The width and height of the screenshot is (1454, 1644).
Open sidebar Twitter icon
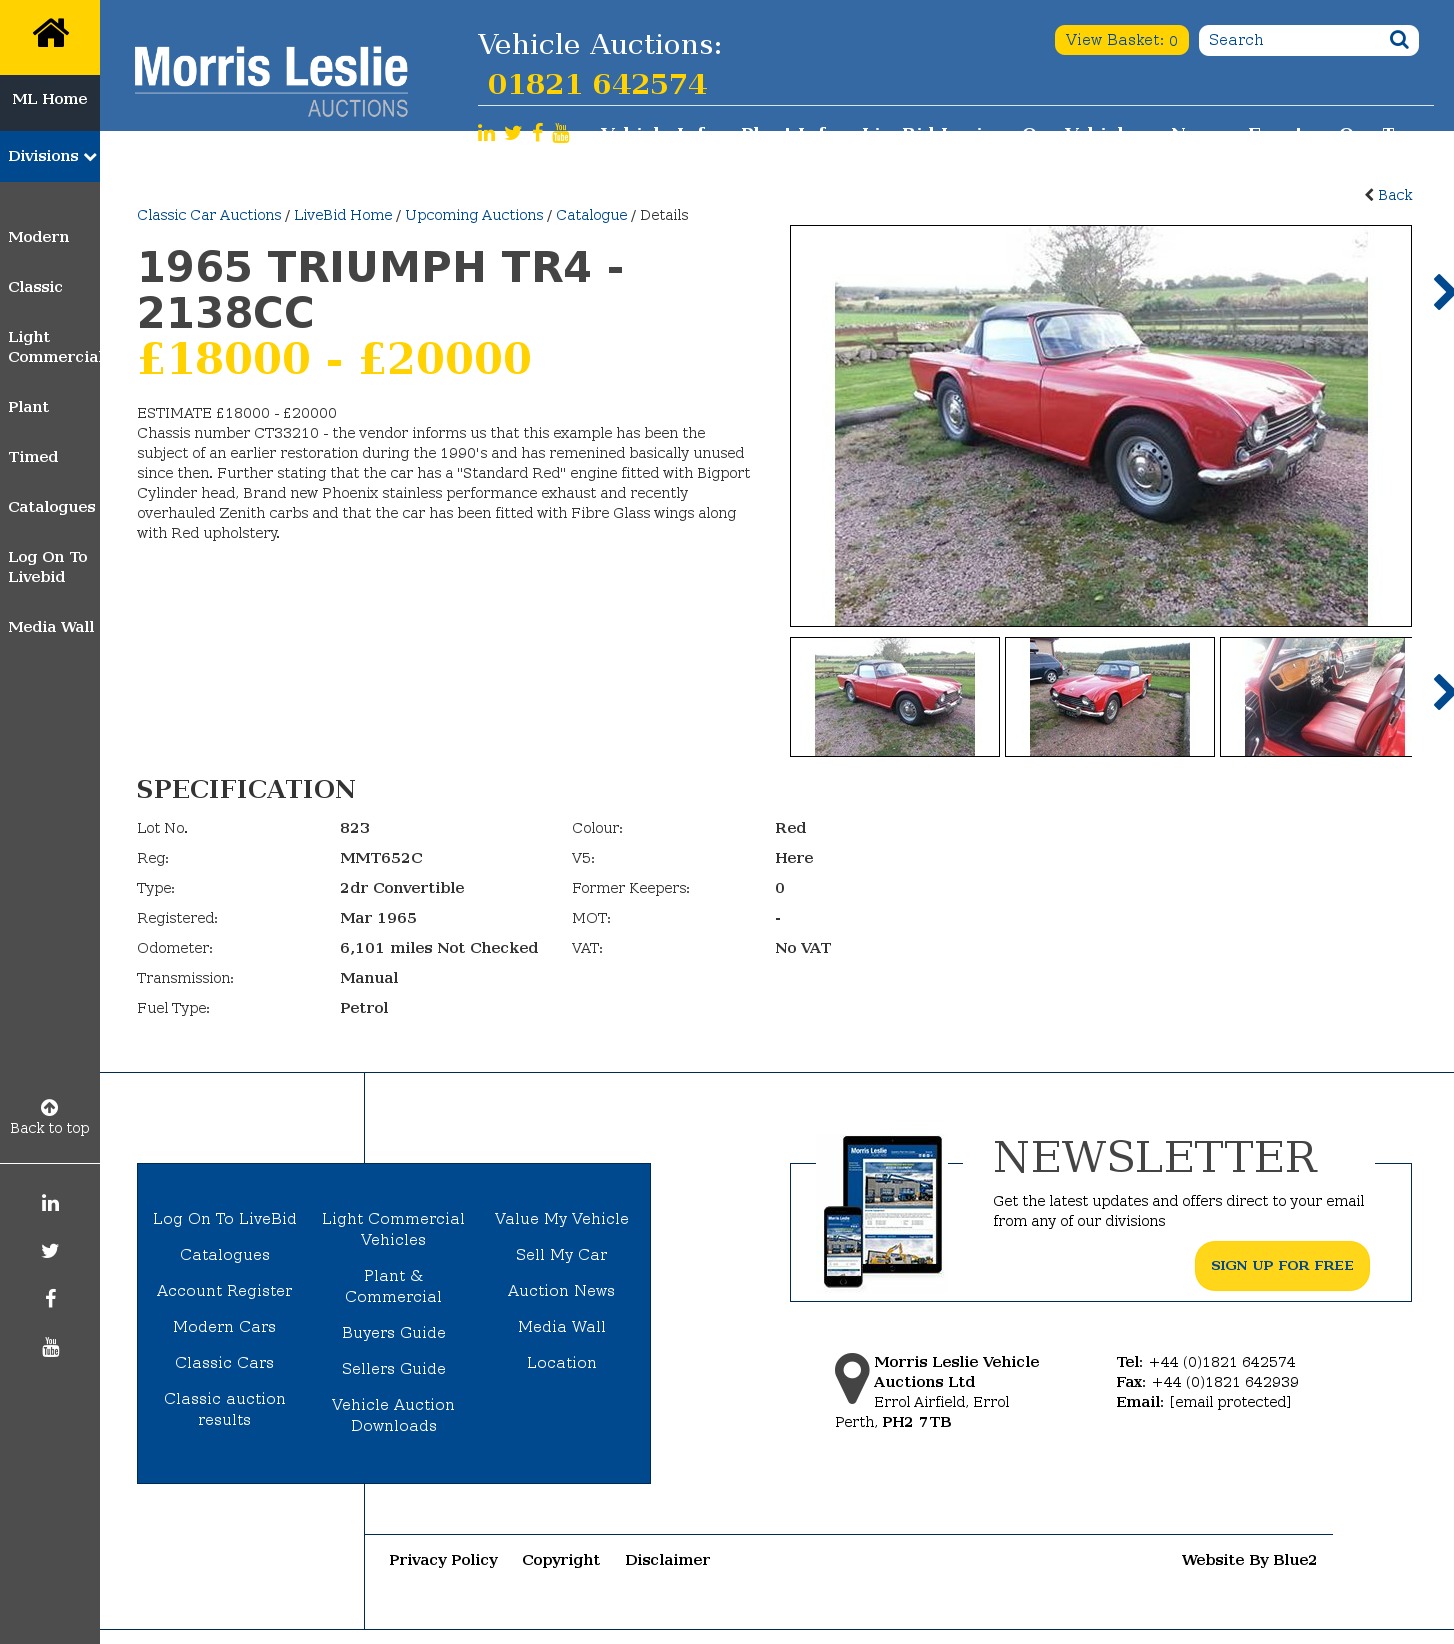coord(50,1251)
